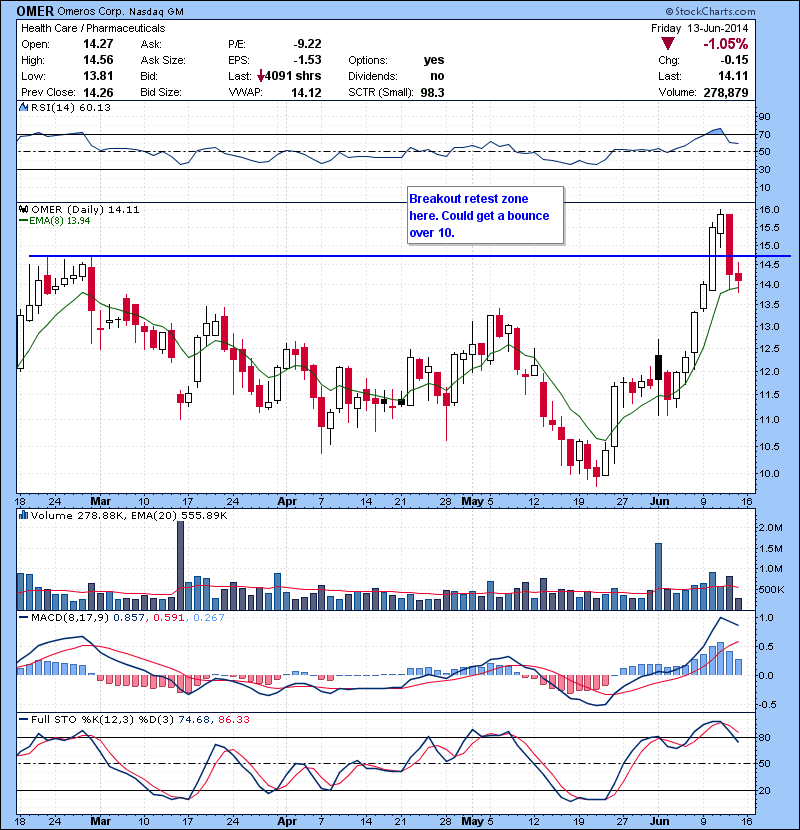Click the MACD(8,17,9) indicator label
Screen dimensions: 800x830
pyautogui.click(x=70, y=617)
